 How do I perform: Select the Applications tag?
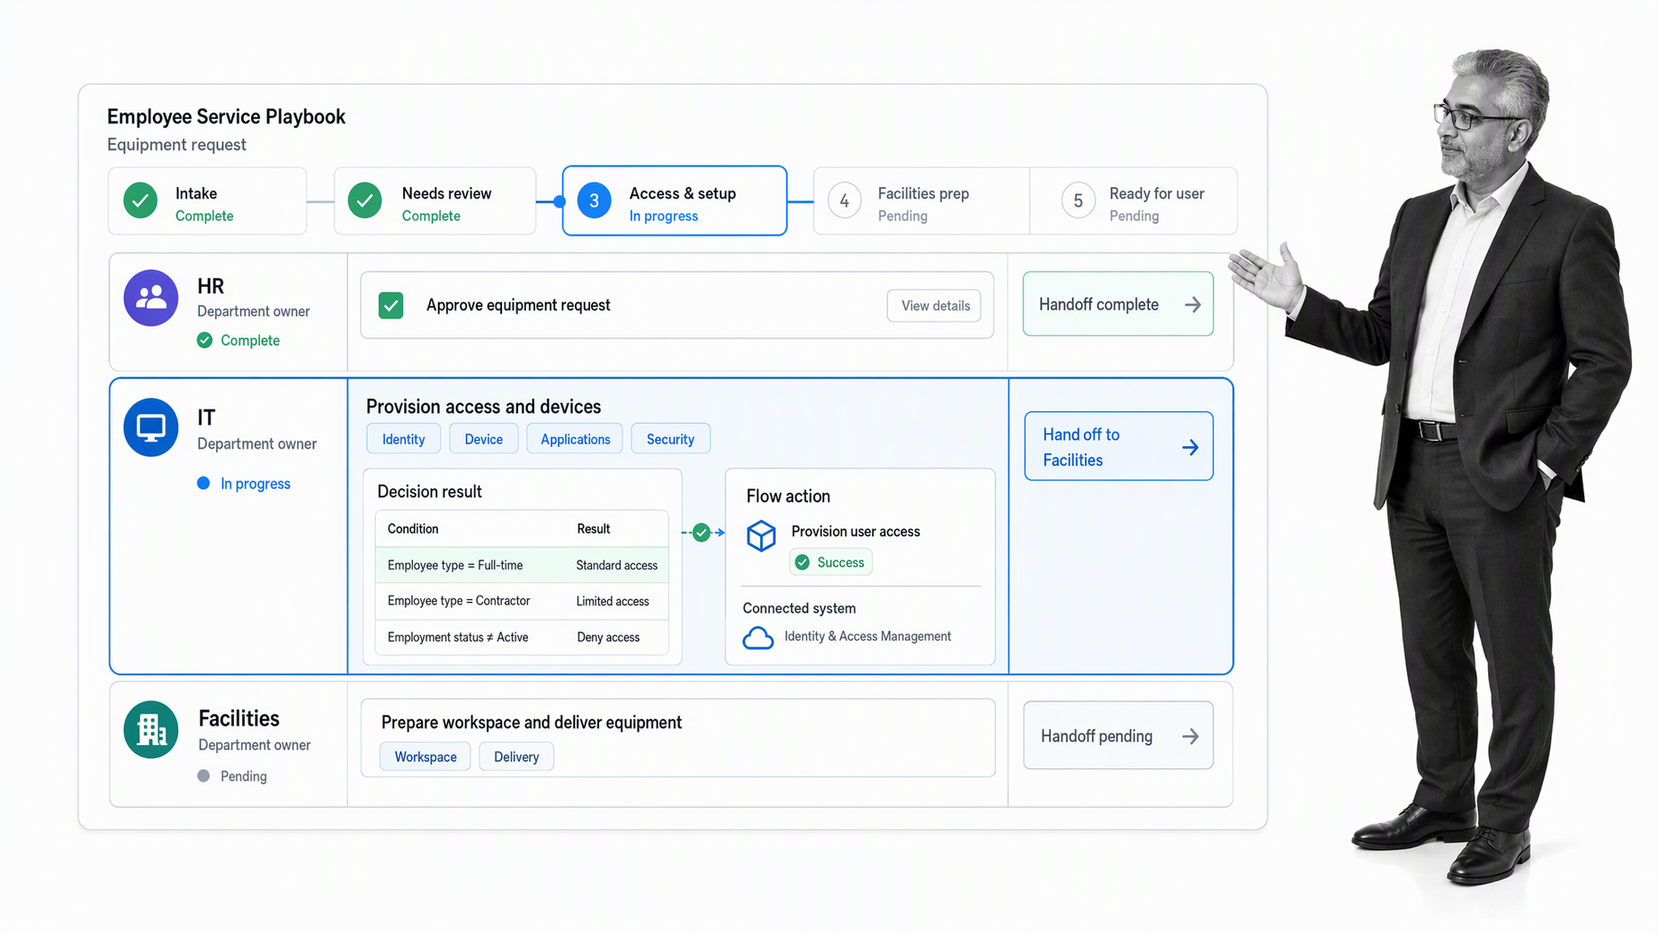575,439
